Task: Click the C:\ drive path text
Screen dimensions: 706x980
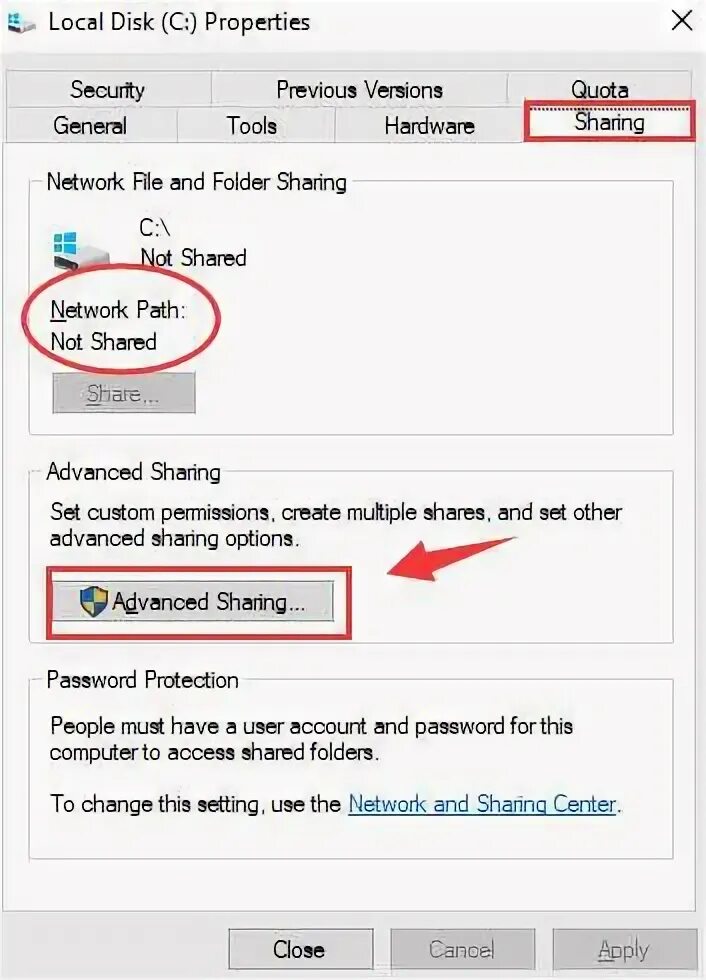Action: tap(154, 227)
